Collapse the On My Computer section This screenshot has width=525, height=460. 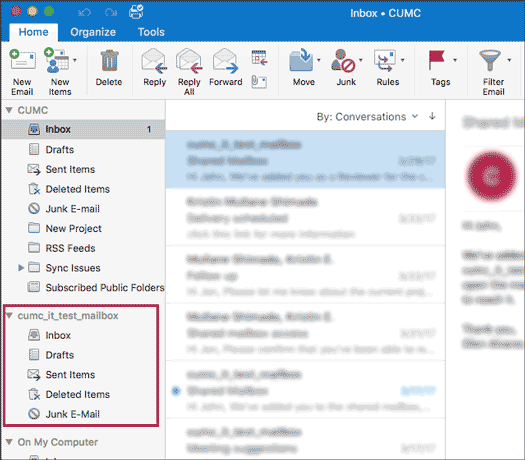9,442
